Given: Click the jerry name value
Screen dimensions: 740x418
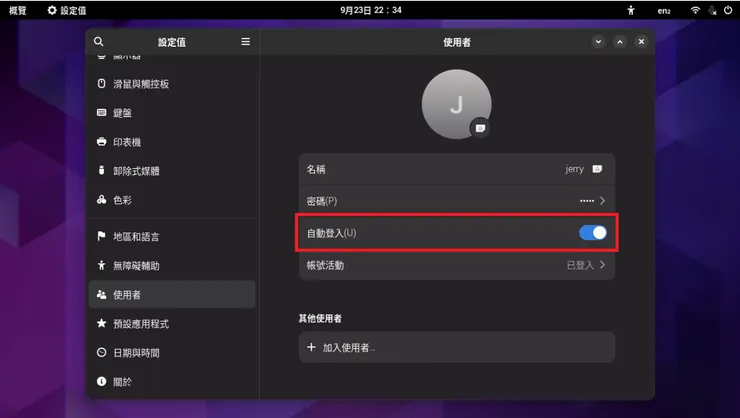Looking at the screenshot, I should pyautogui.click(x=574, y=169).
